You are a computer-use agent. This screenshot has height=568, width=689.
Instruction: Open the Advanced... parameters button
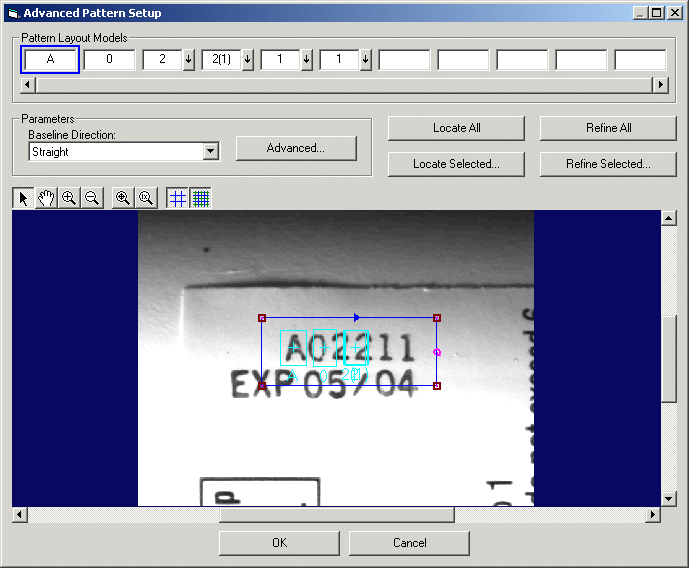coord(296,148)
